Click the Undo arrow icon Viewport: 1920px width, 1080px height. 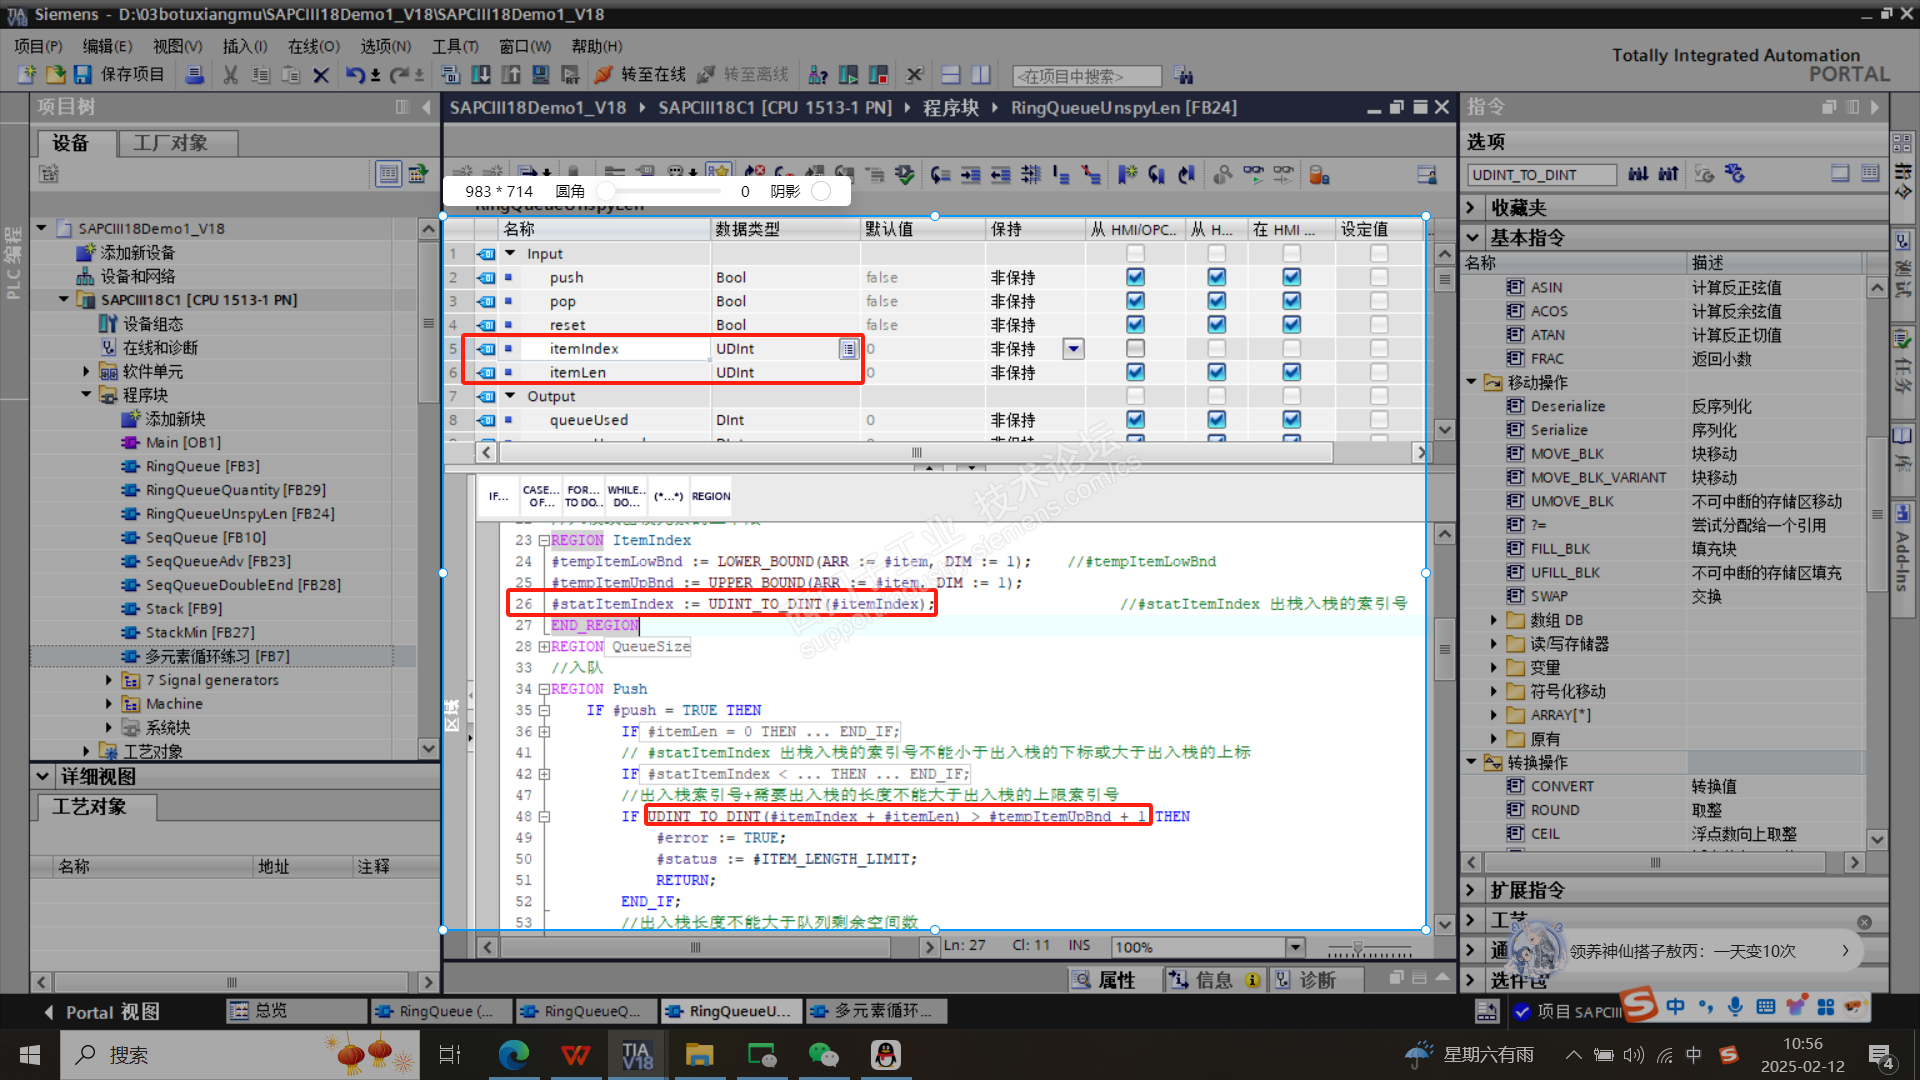355,75
